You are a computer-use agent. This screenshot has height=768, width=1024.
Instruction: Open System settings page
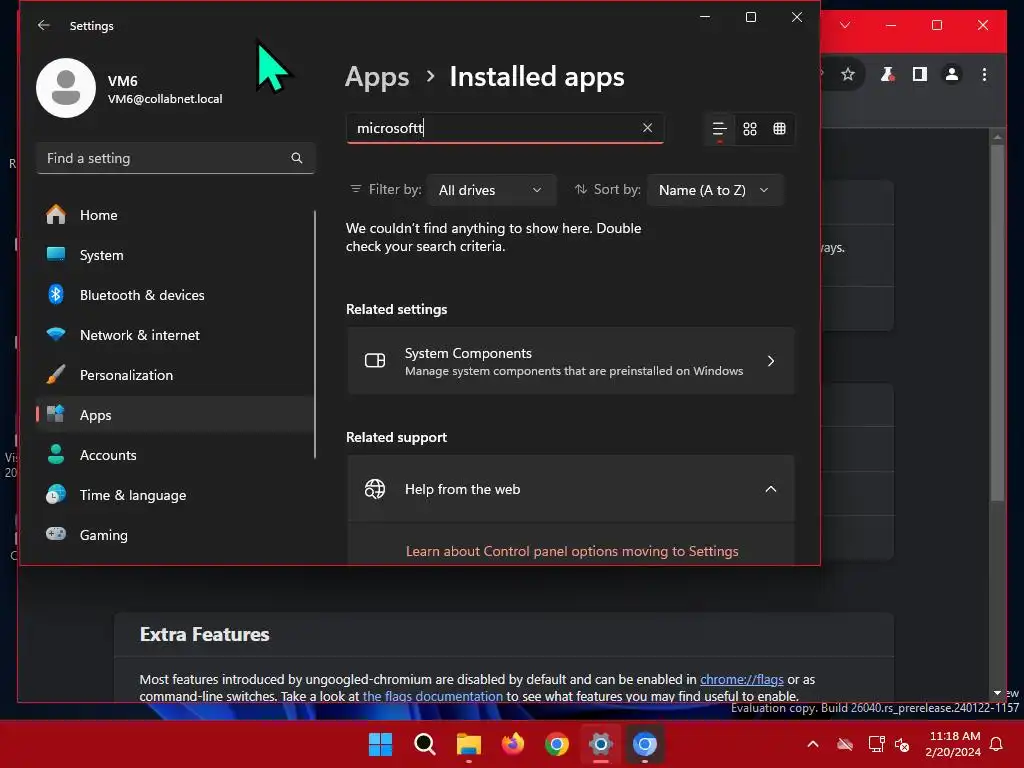pyautogui.click(x=175, y=255)
